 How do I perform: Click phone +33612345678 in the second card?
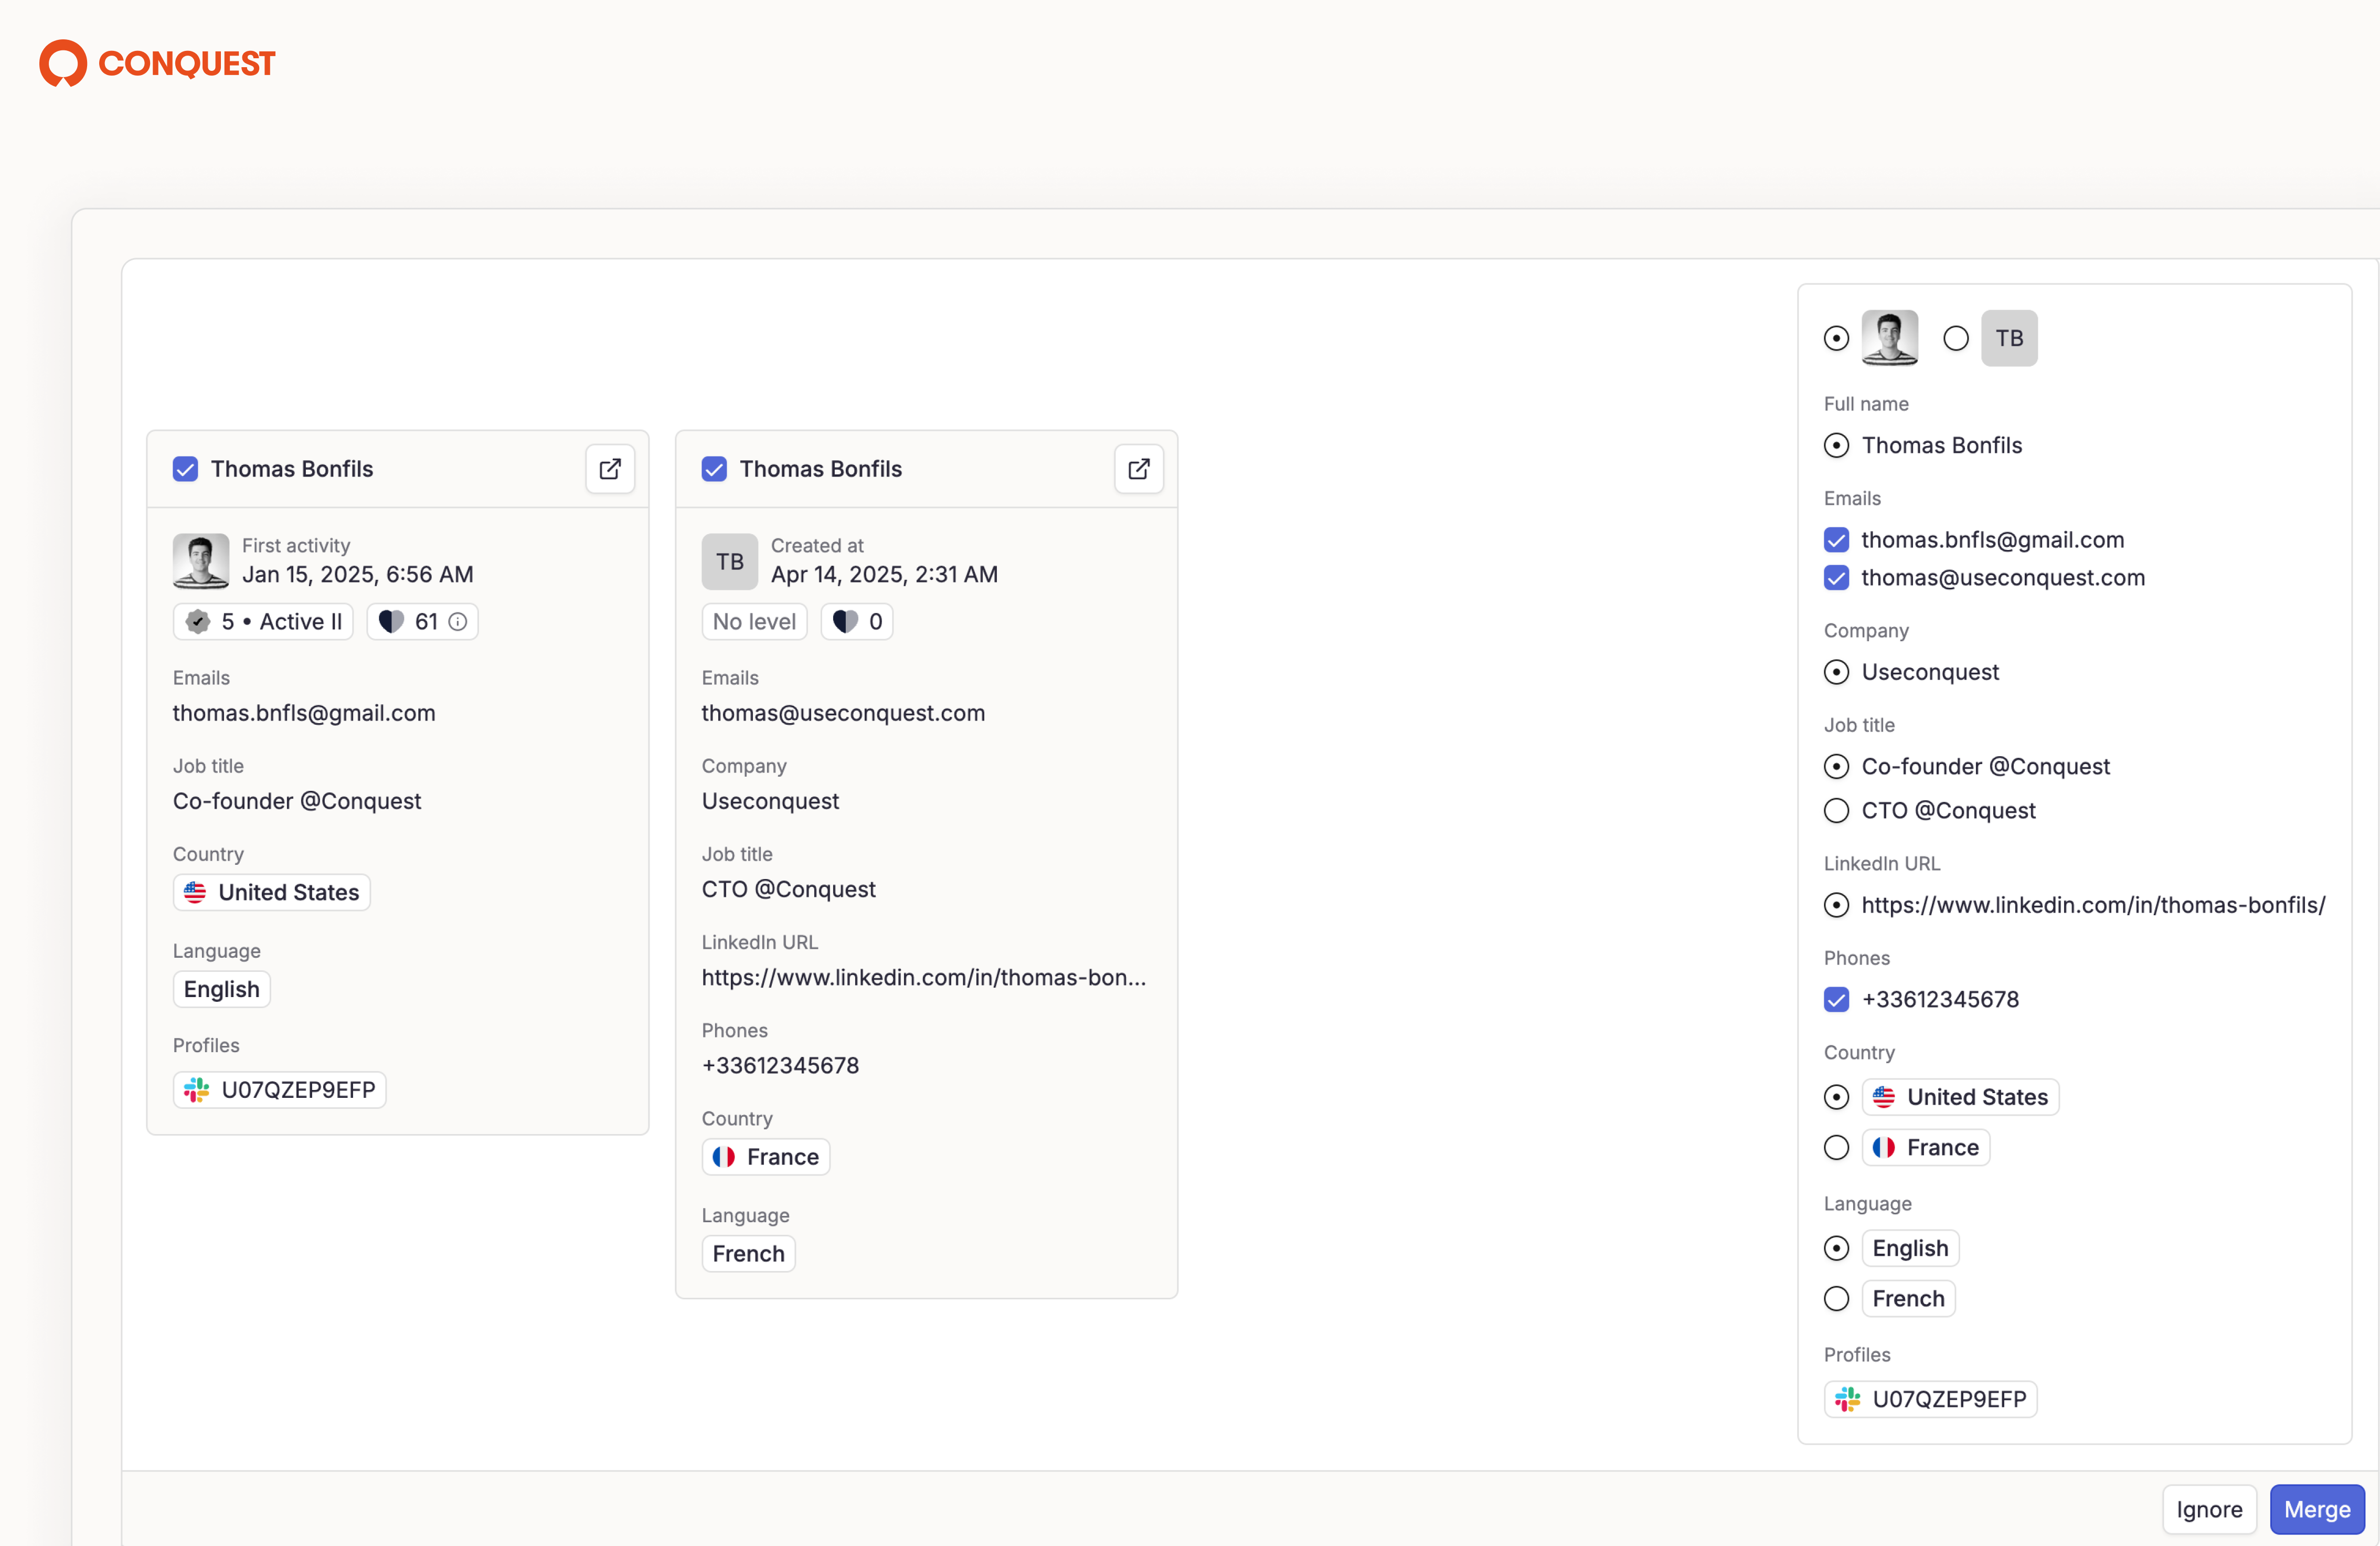tap(780, 1066)
